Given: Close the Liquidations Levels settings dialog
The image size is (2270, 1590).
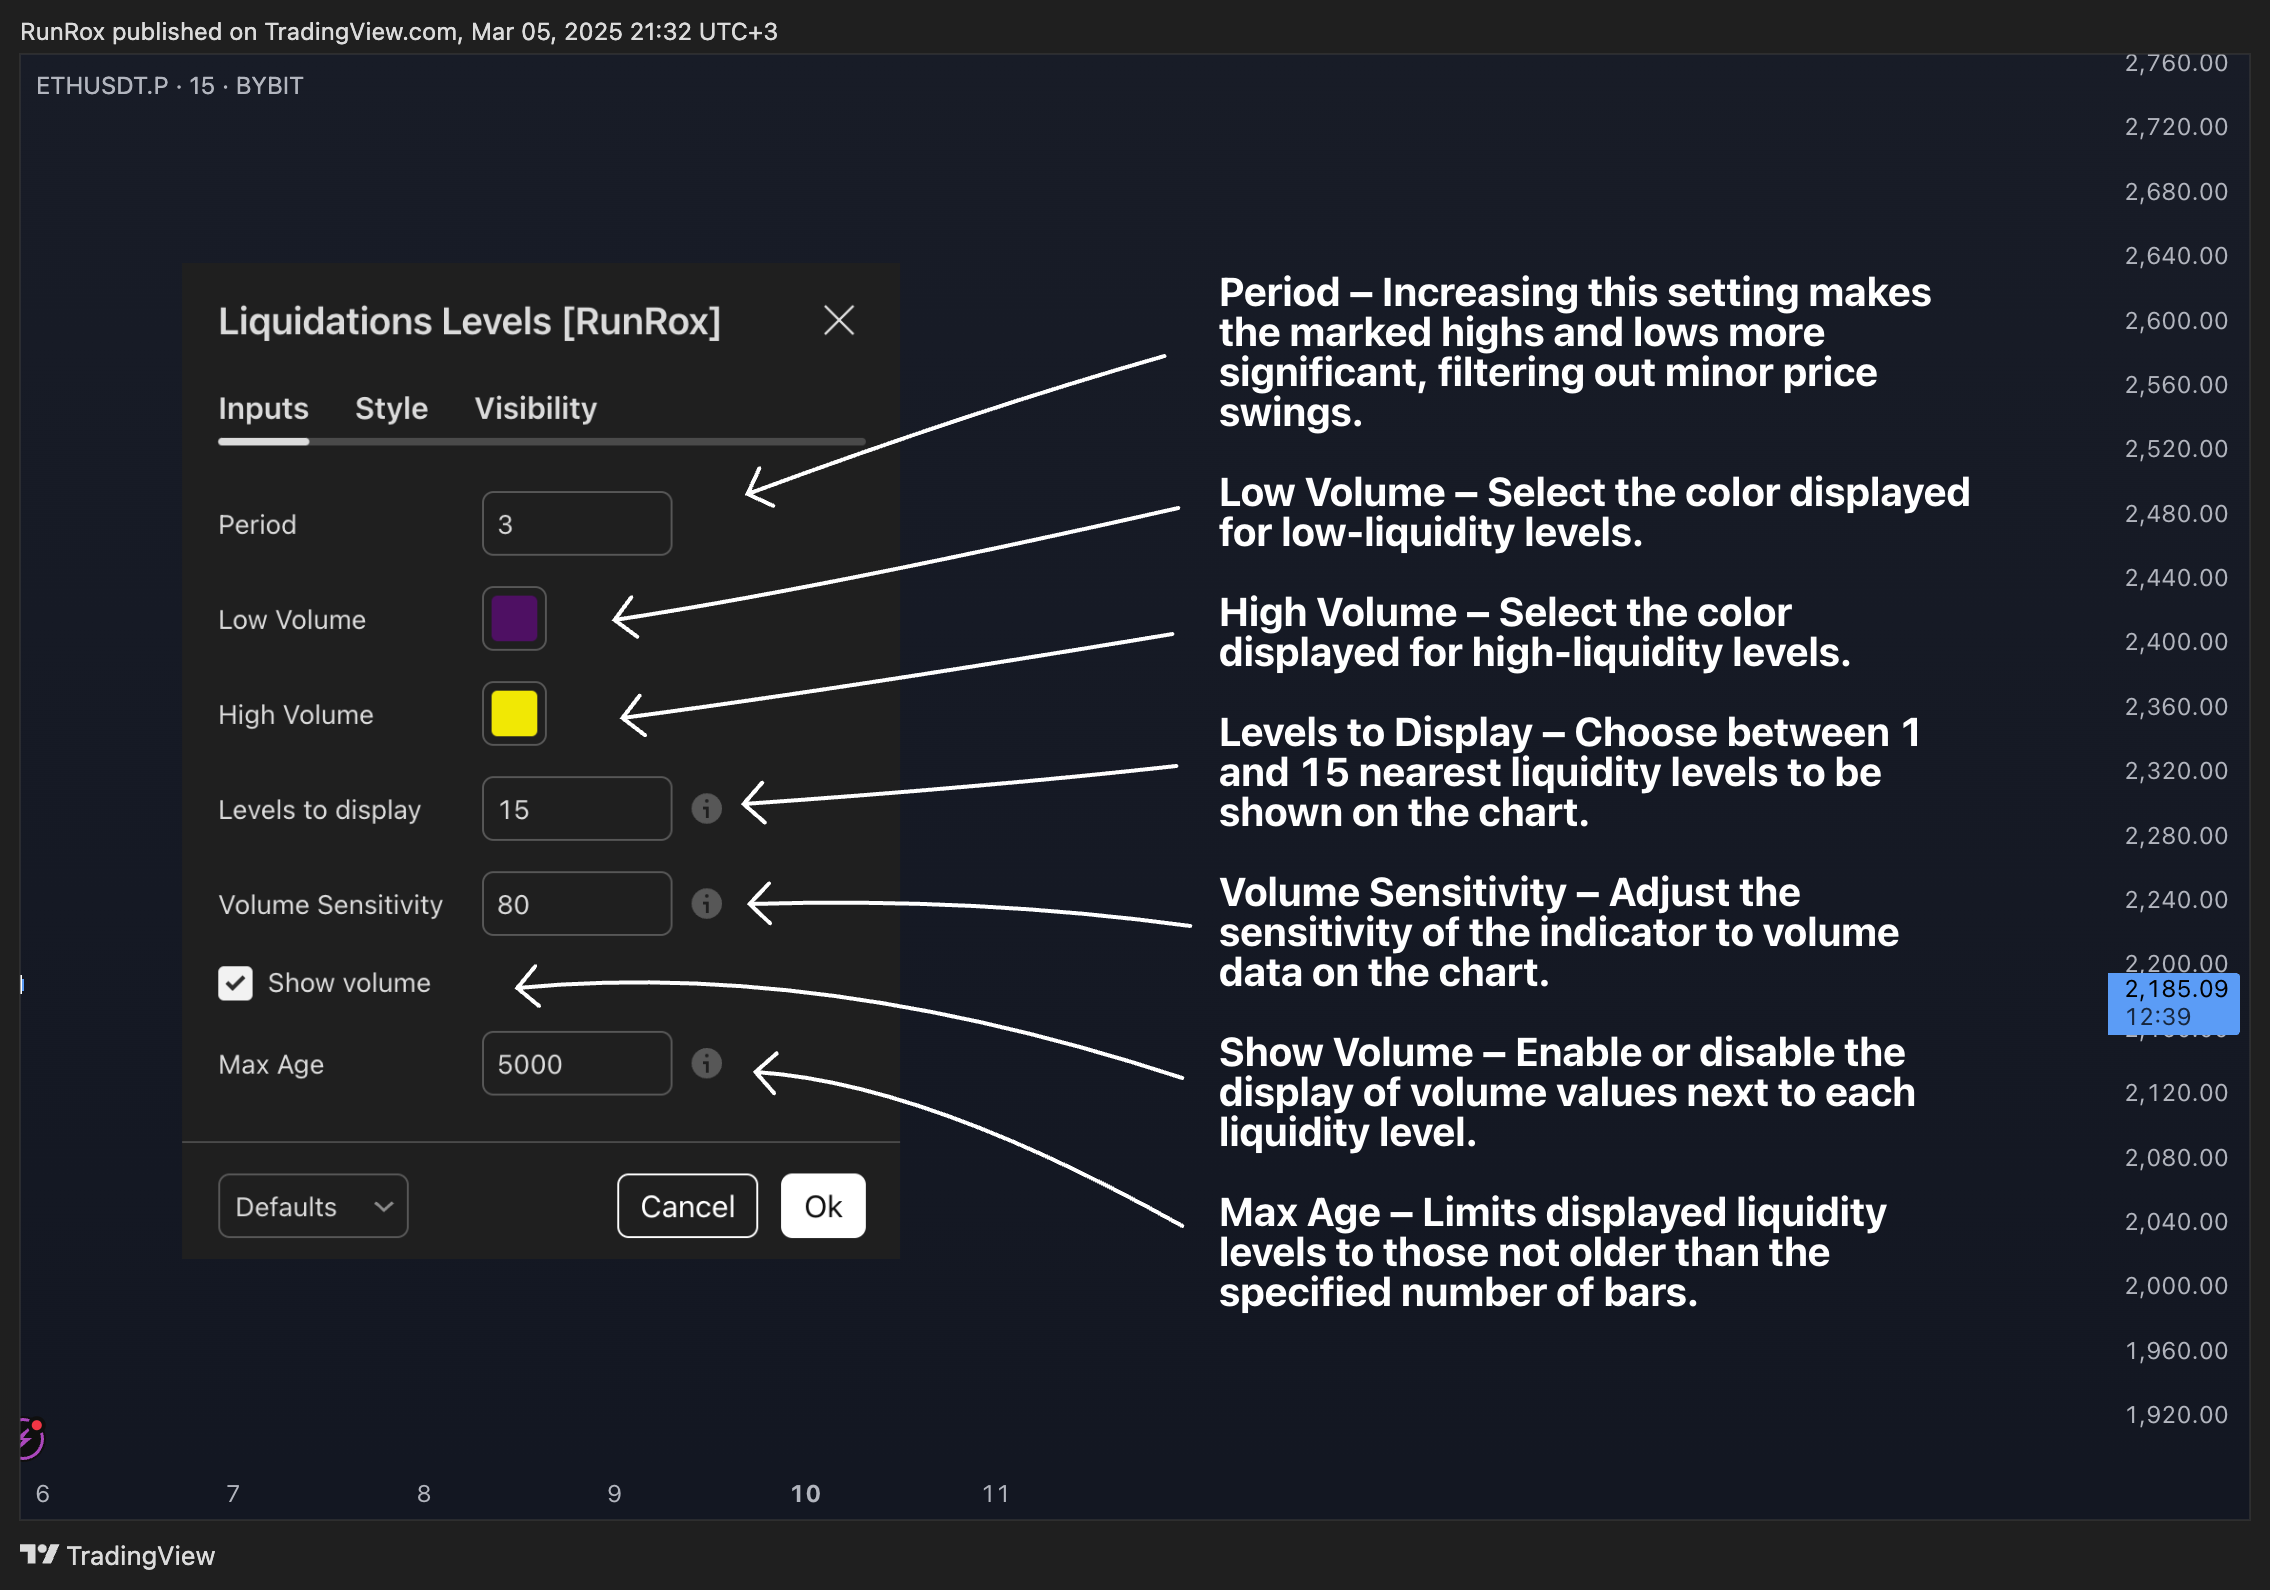Looking at the screenshot, I should click(x=838, y=321).
